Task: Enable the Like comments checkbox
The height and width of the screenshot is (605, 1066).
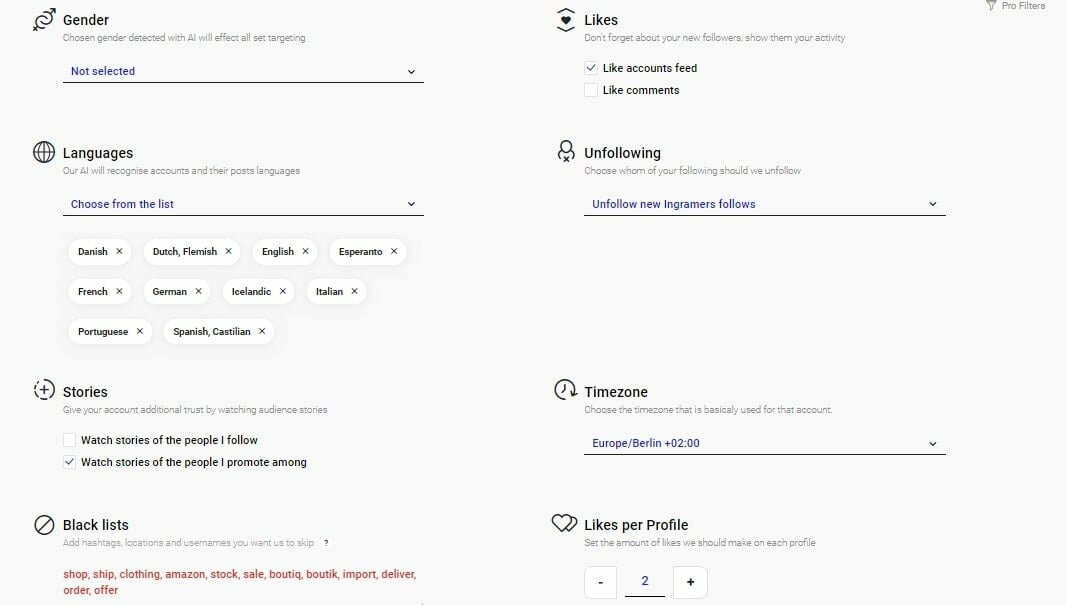Action: point(591,90)
